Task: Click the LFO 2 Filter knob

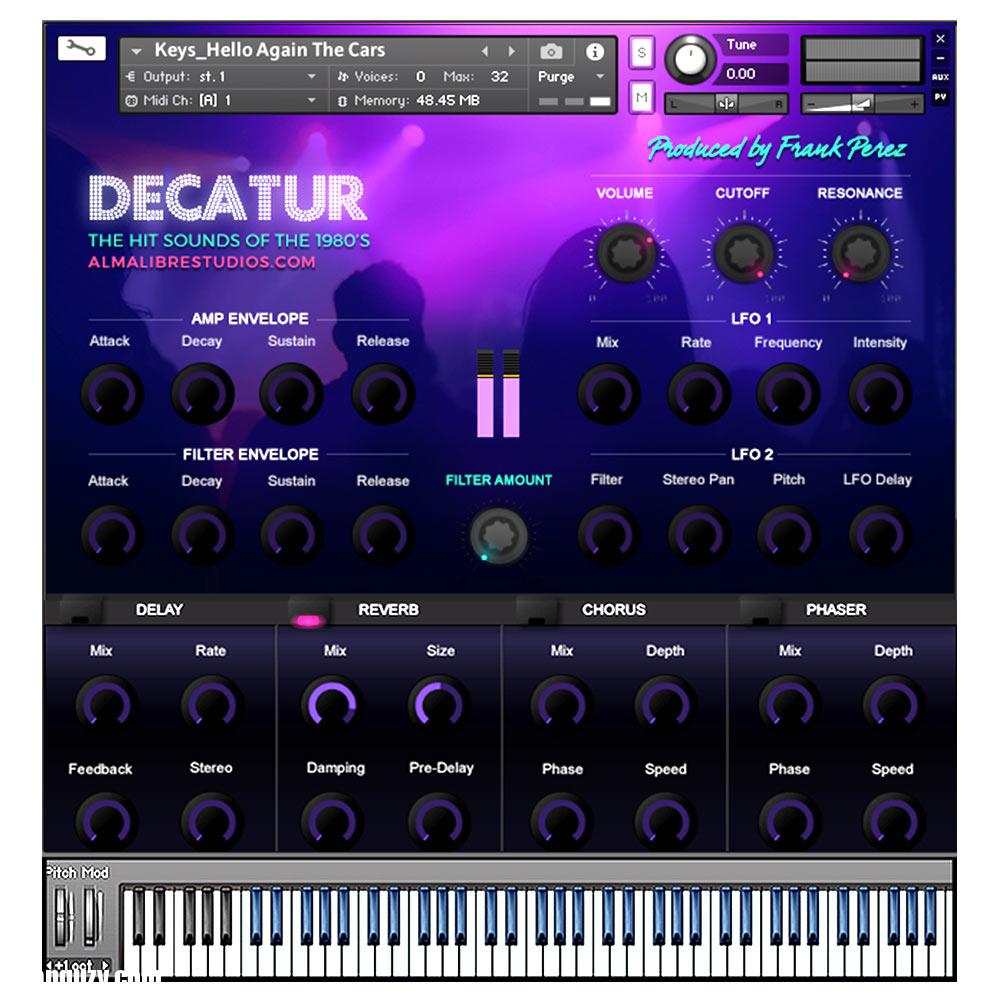Action: 608,535
